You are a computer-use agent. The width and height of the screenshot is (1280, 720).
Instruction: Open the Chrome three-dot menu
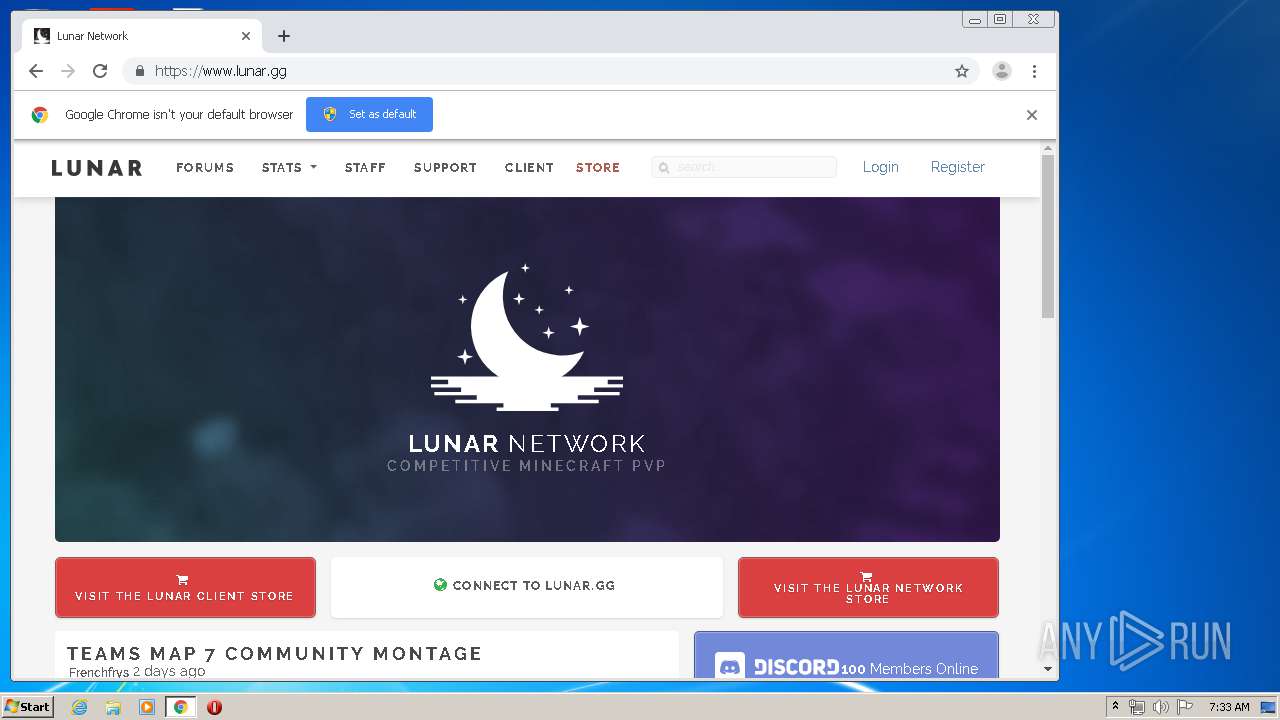(x=1034, y=71)
